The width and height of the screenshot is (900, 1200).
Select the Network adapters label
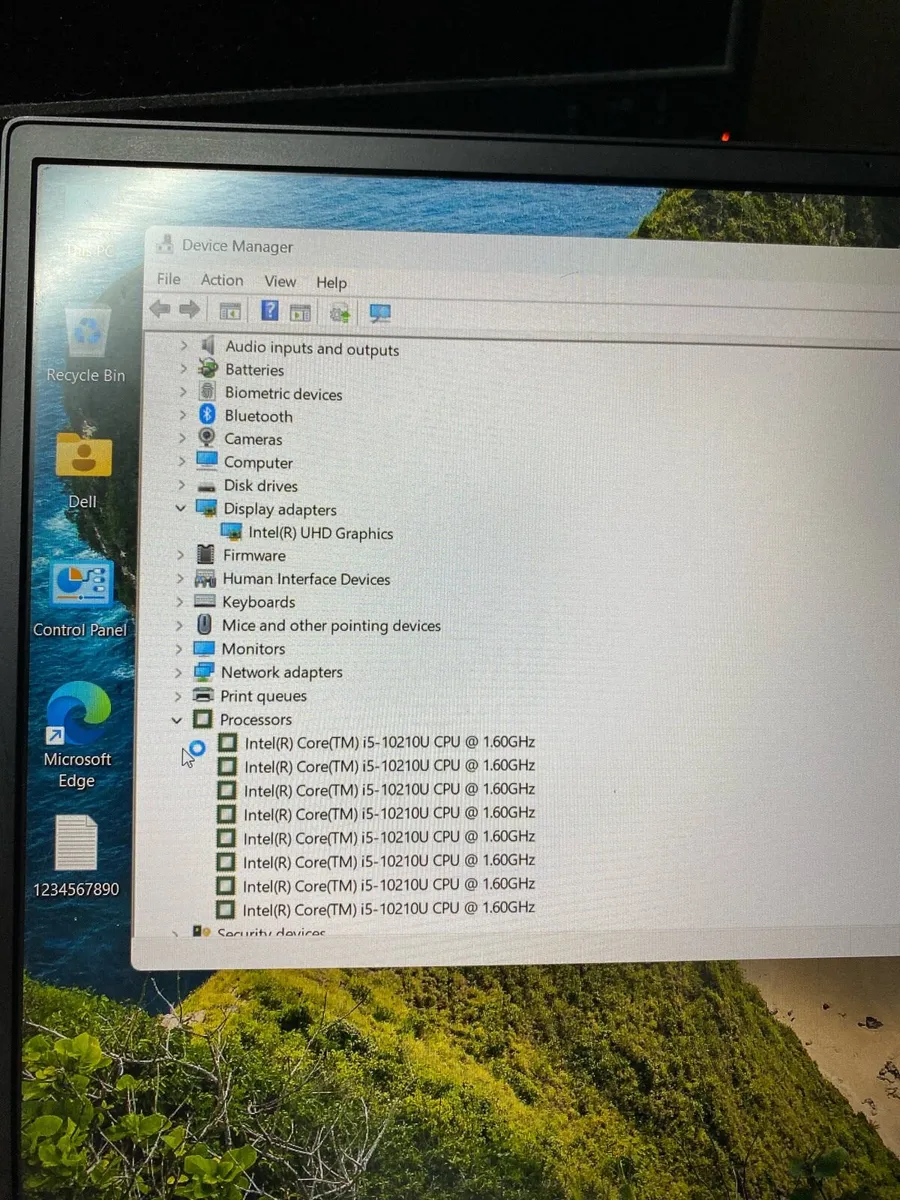(282, 672)
